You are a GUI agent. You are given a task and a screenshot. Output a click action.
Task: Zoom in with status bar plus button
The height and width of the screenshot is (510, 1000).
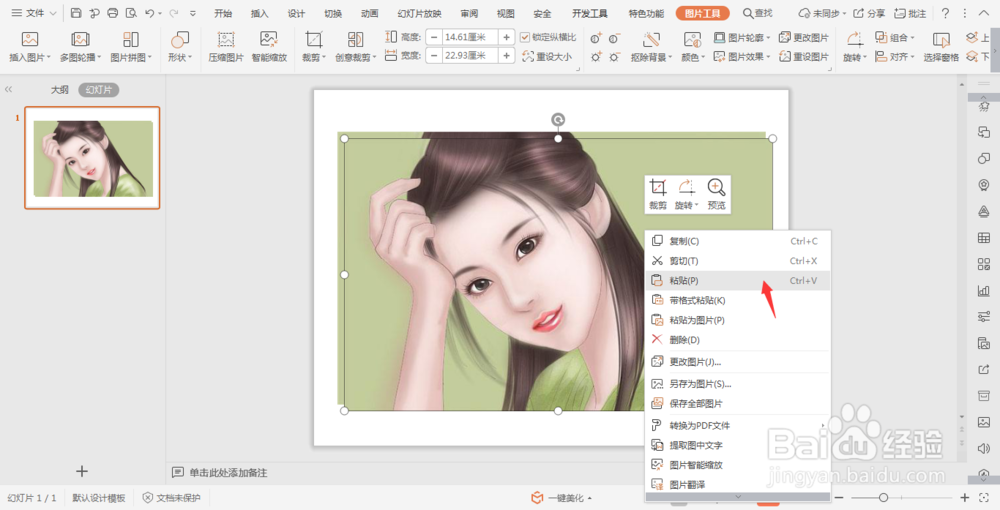click(x=965, y=497)
